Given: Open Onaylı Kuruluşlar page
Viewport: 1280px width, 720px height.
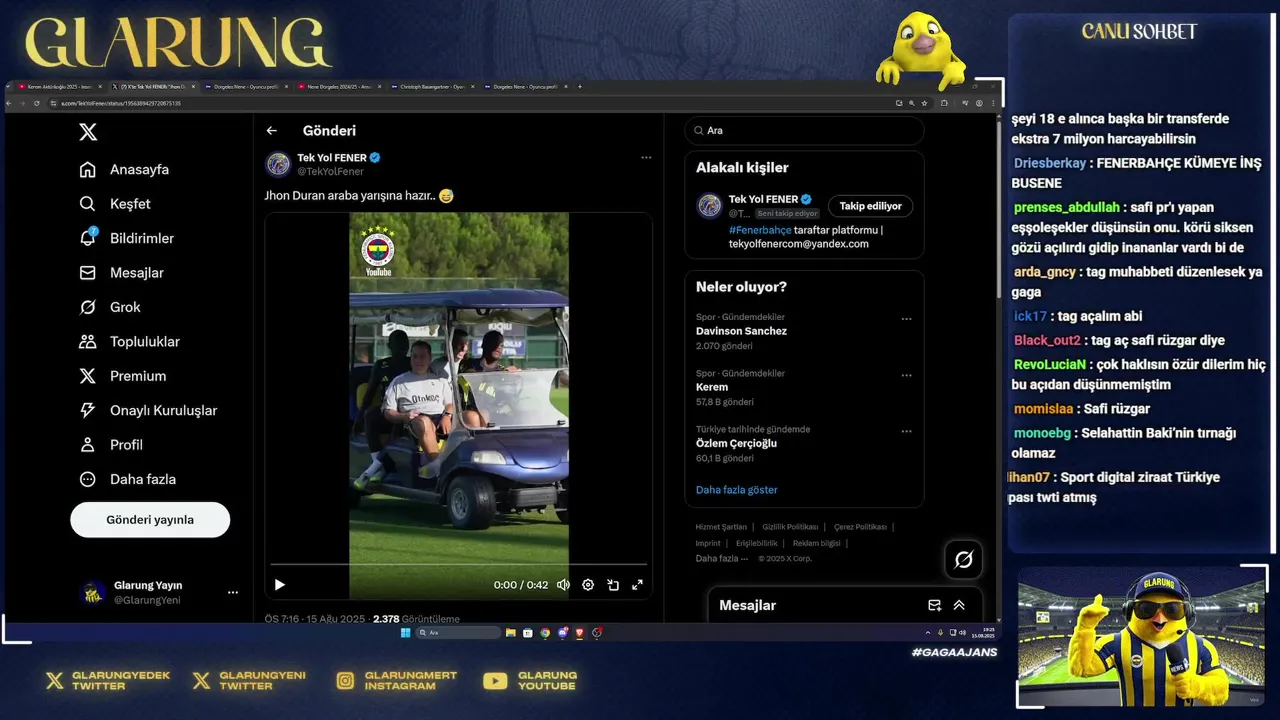Looking at the screenshot, I should point(148,410).
